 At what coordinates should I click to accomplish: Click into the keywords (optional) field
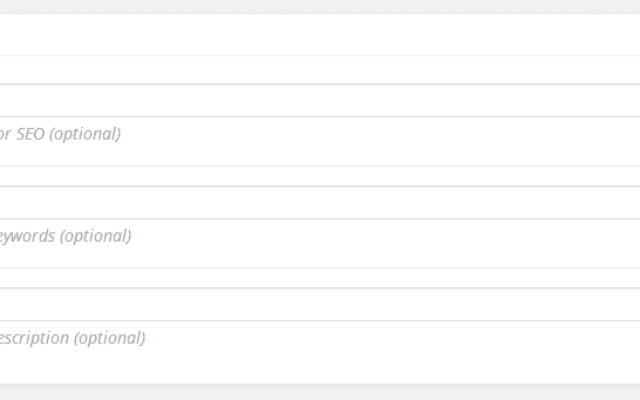click(320, 243)
